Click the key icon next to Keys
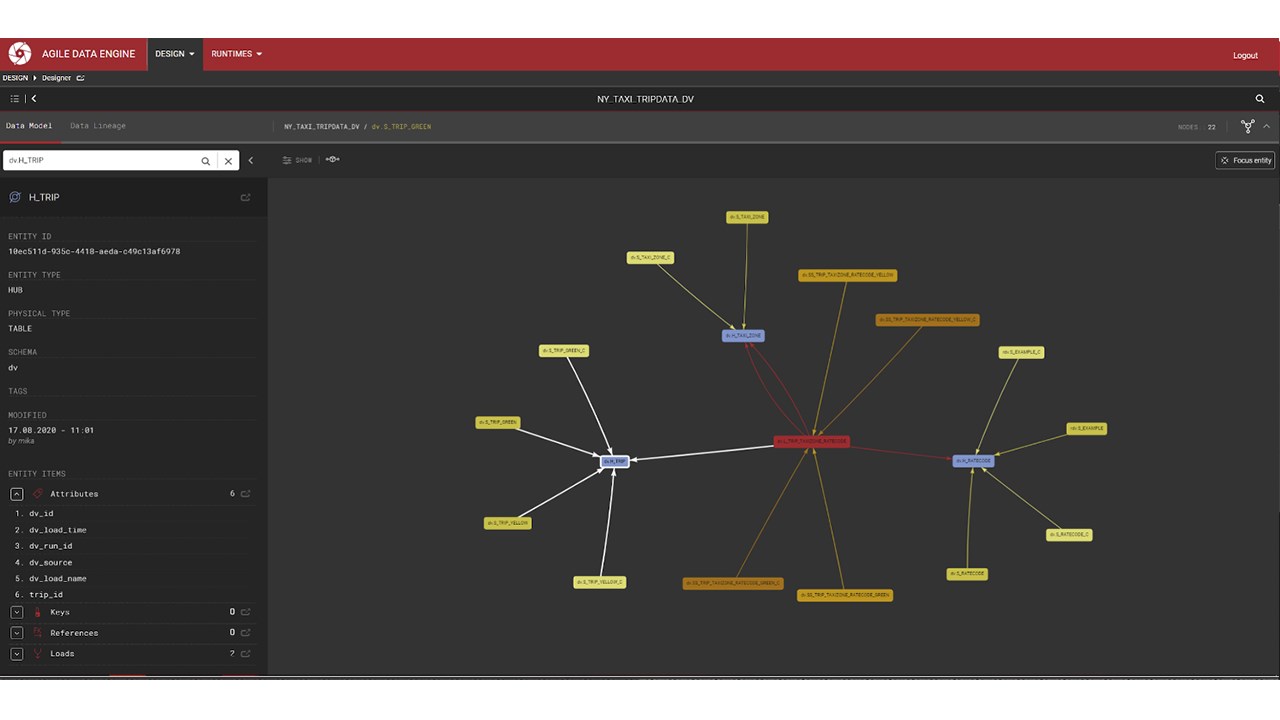The image size is (1280, 720). click(x=37, y=612)
